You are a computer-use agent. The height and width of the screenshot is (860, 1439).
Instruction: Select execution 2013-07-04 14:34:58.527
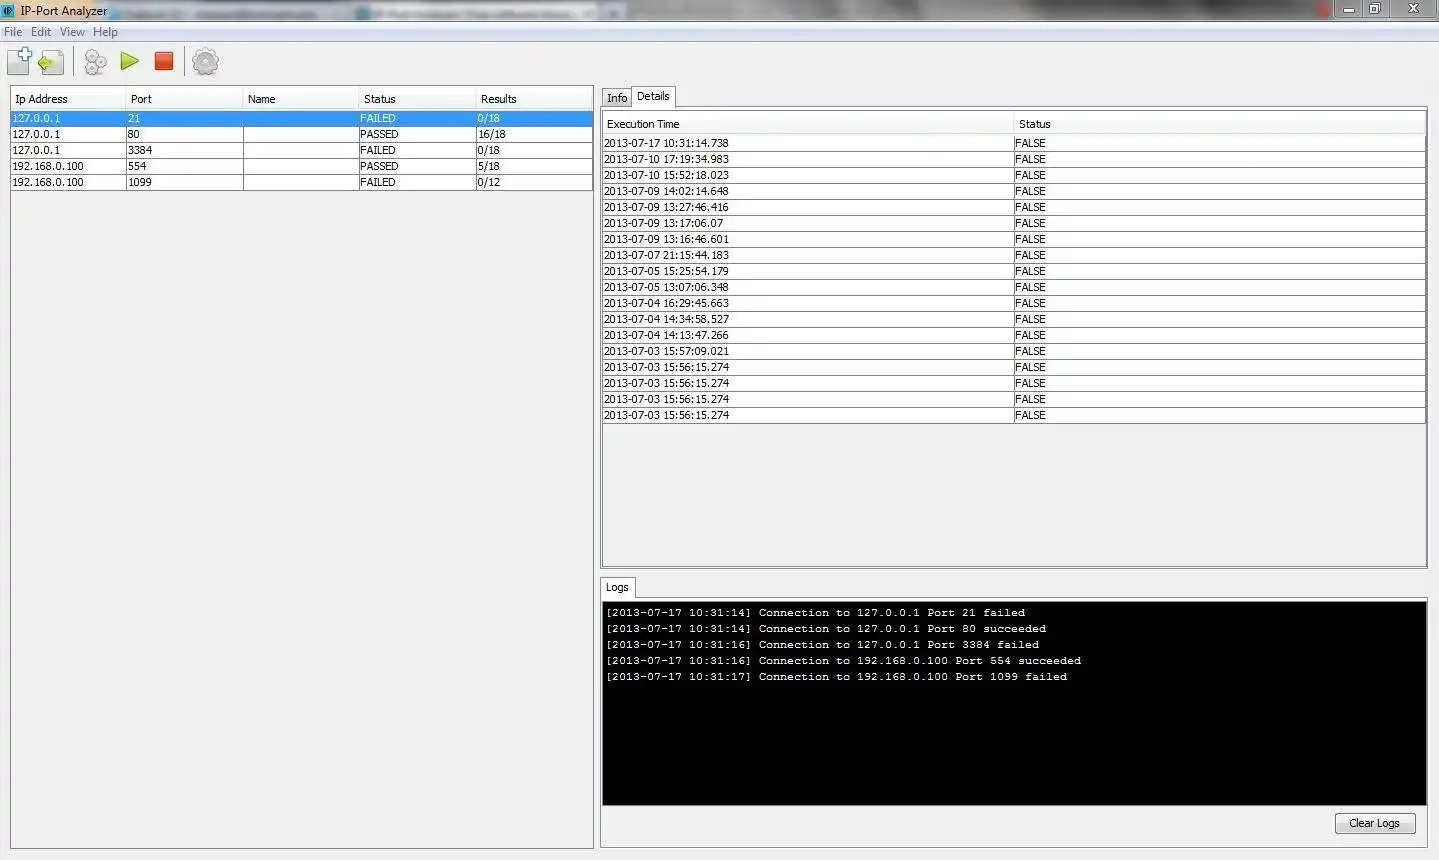point(1014,319)
